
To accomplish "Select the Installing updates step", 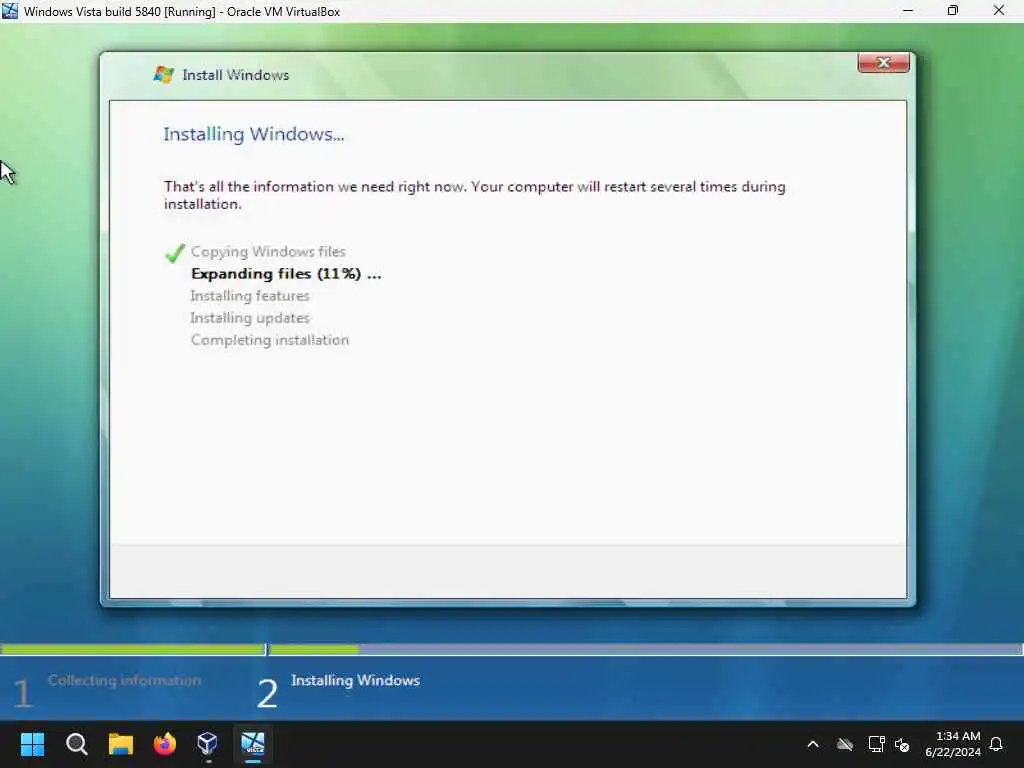I will [x=249, y=318].
